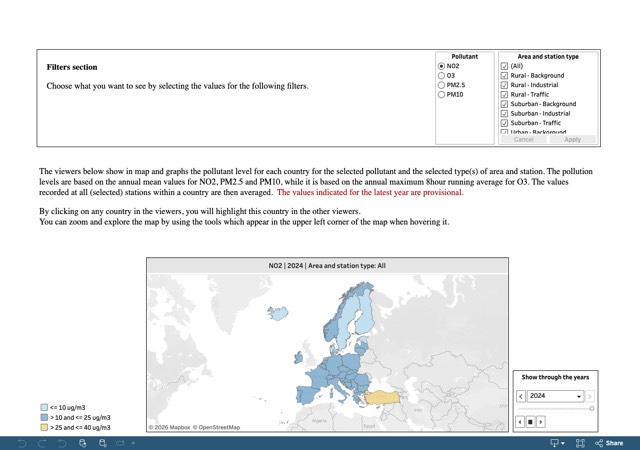Click the 'Area and station type' filter title

click(x=548, y=57)
